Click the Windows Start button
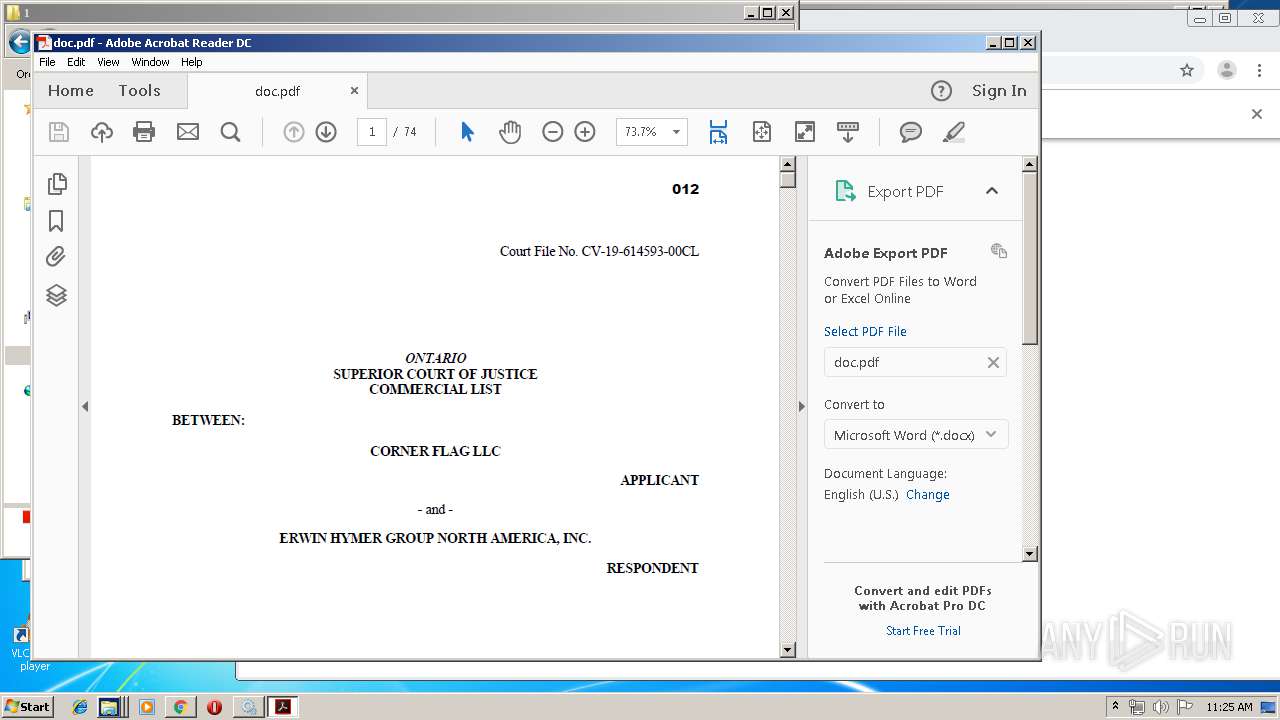The width and height of the screenshot is (1280, 720). click(27, 706)
